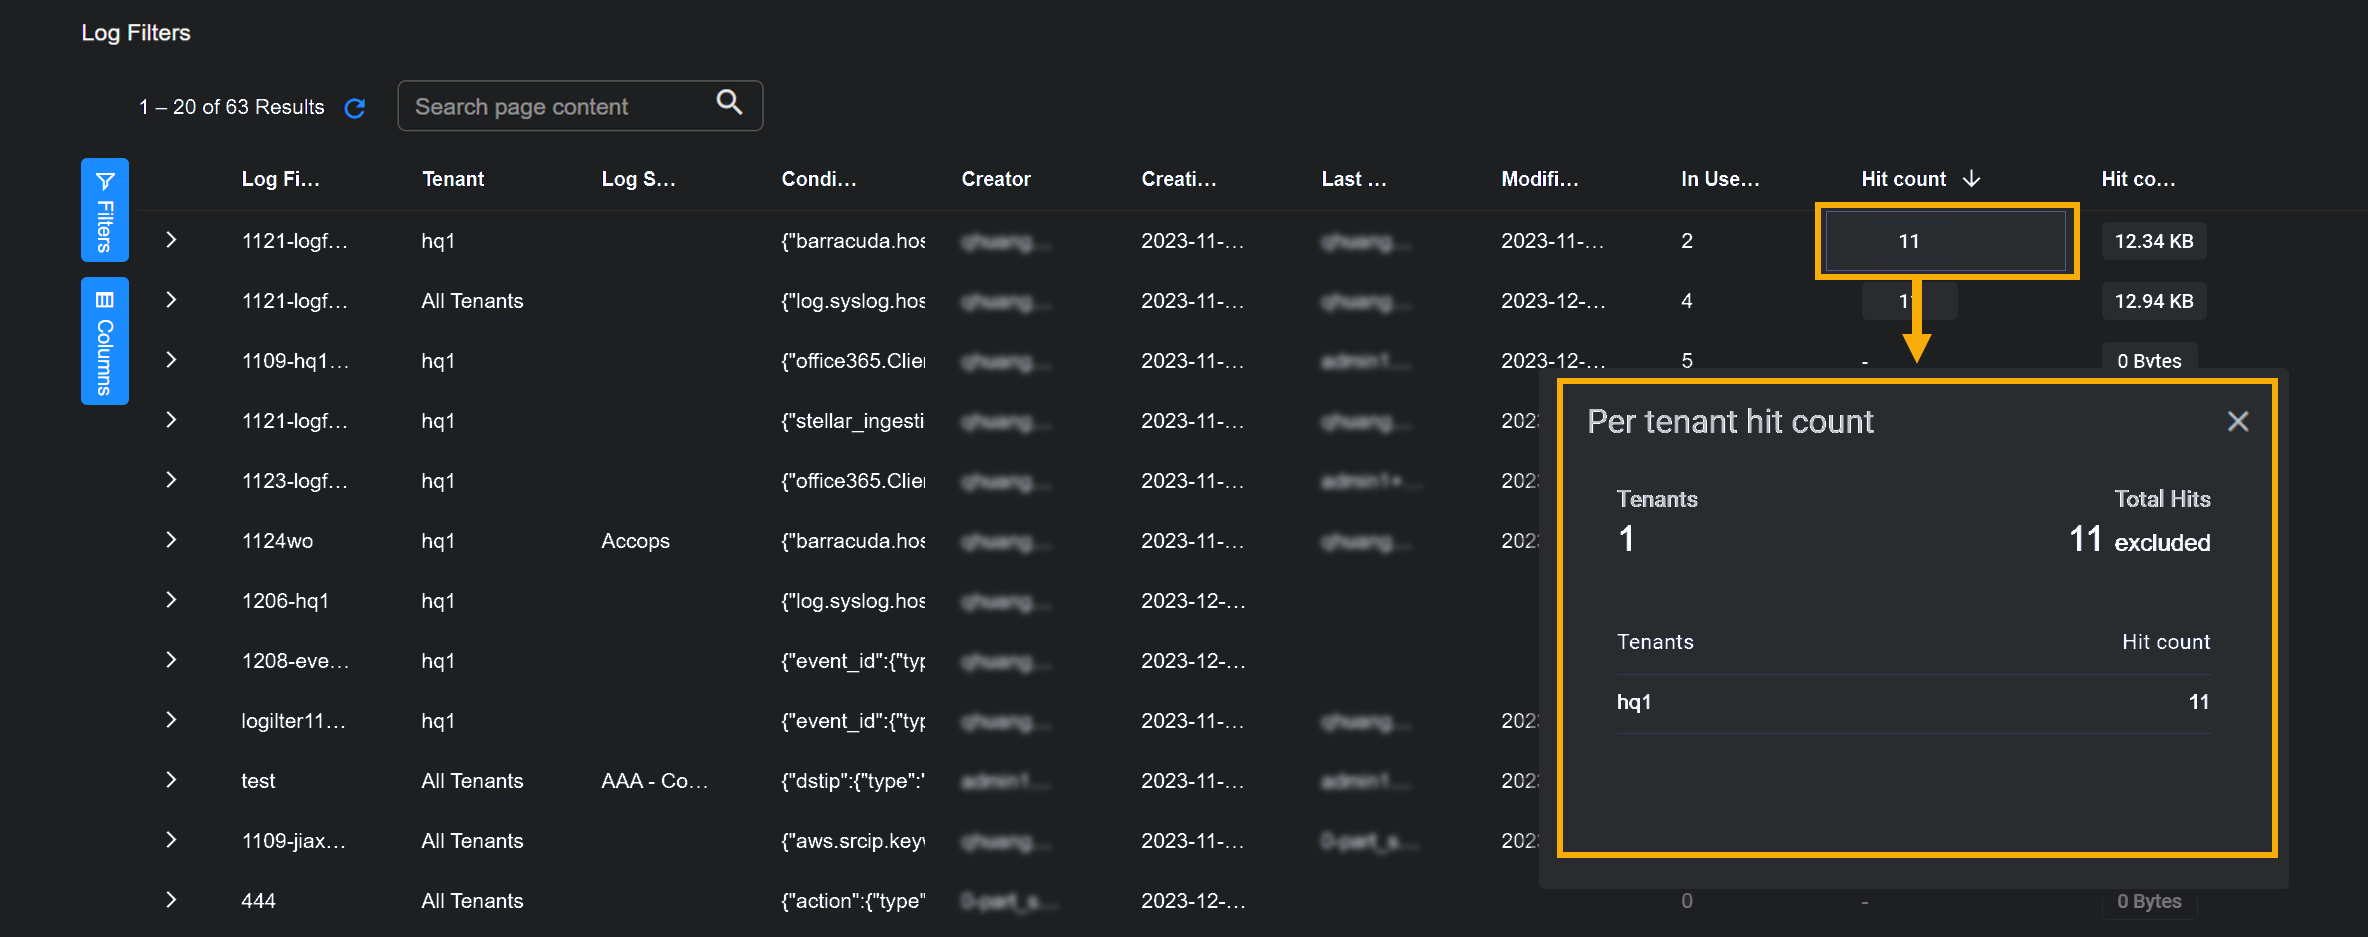Expand the 444 filter row
Screen dimensions: 2368x937
(x=171, y=900)
